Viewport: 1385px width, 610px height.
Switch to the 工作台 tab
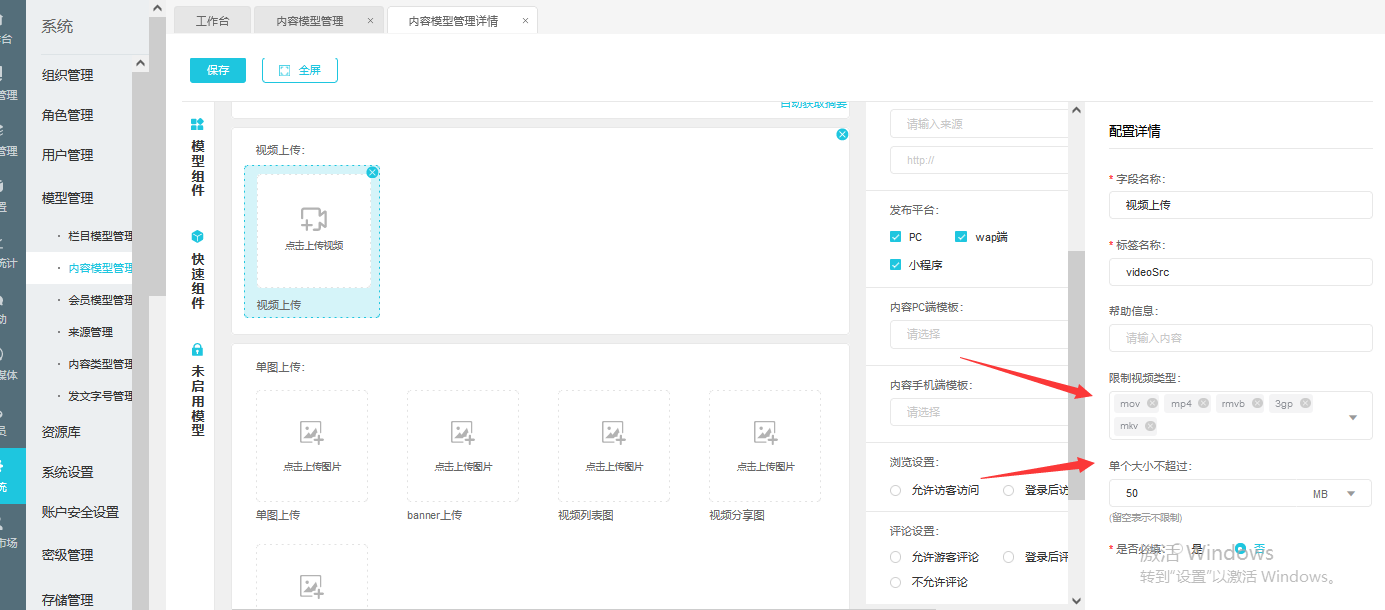tap(212, 21)
